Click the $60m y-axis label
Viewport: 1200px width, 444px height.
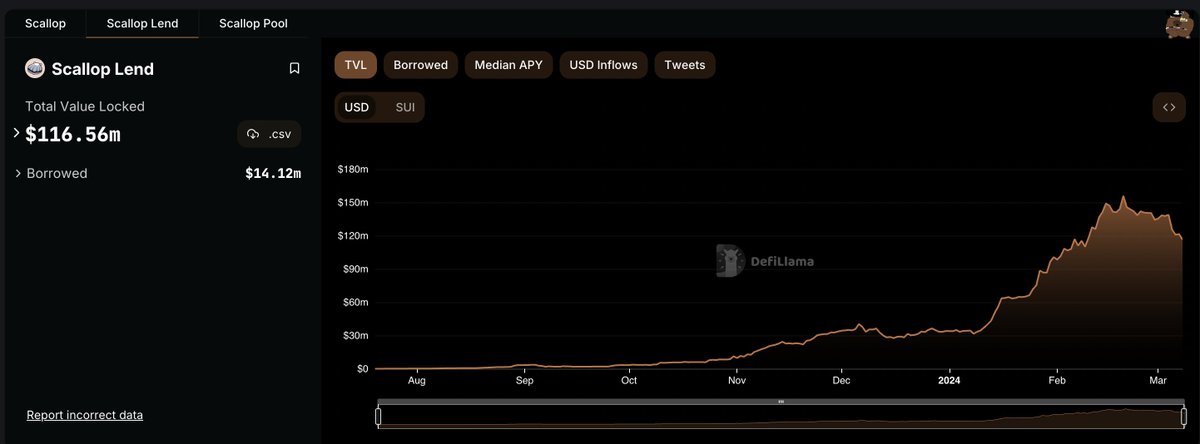355,302
